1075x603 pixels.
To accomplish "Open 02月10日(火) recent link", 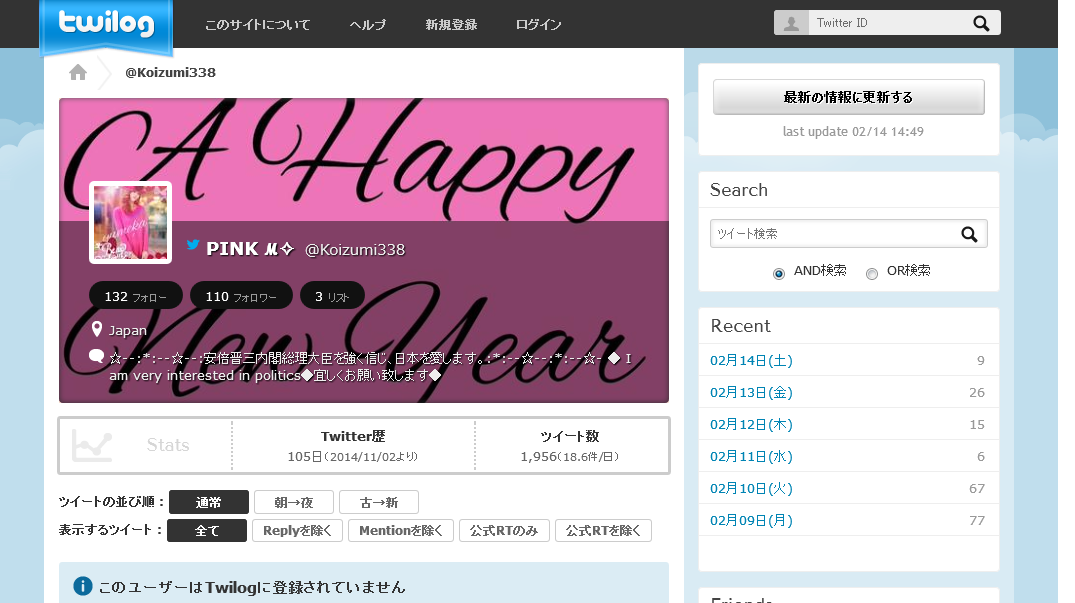I will tap(751, 489).
